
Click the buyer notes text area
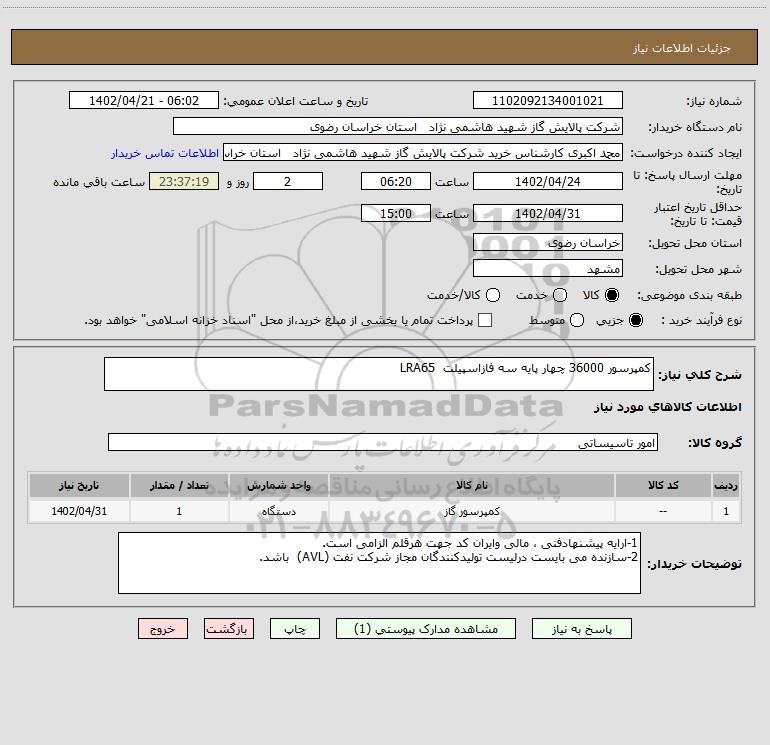[379, 563]
